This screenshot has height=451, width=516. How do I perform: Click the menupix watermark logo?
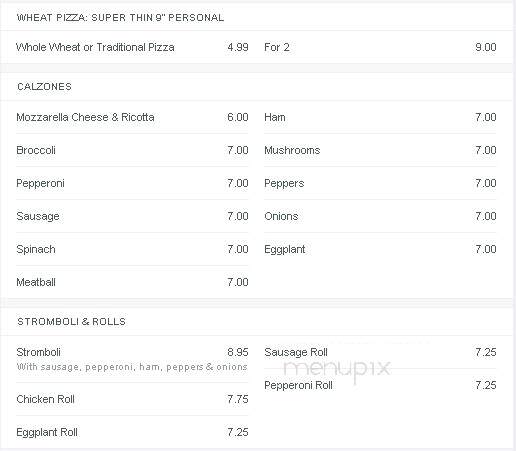pyautogui.click(x=336, y=370)
